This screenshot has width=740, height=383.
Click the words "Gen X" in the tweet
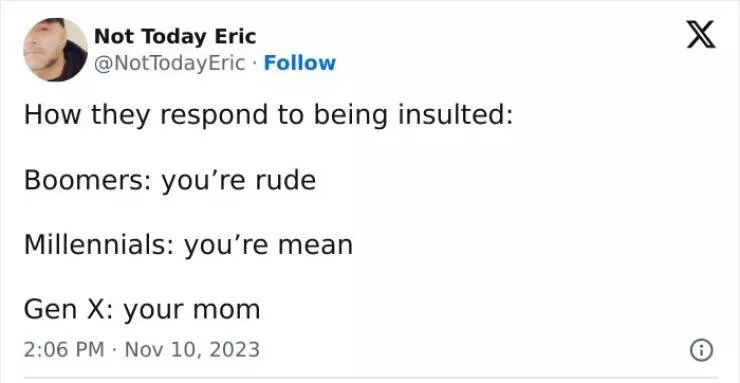(65, 309)
